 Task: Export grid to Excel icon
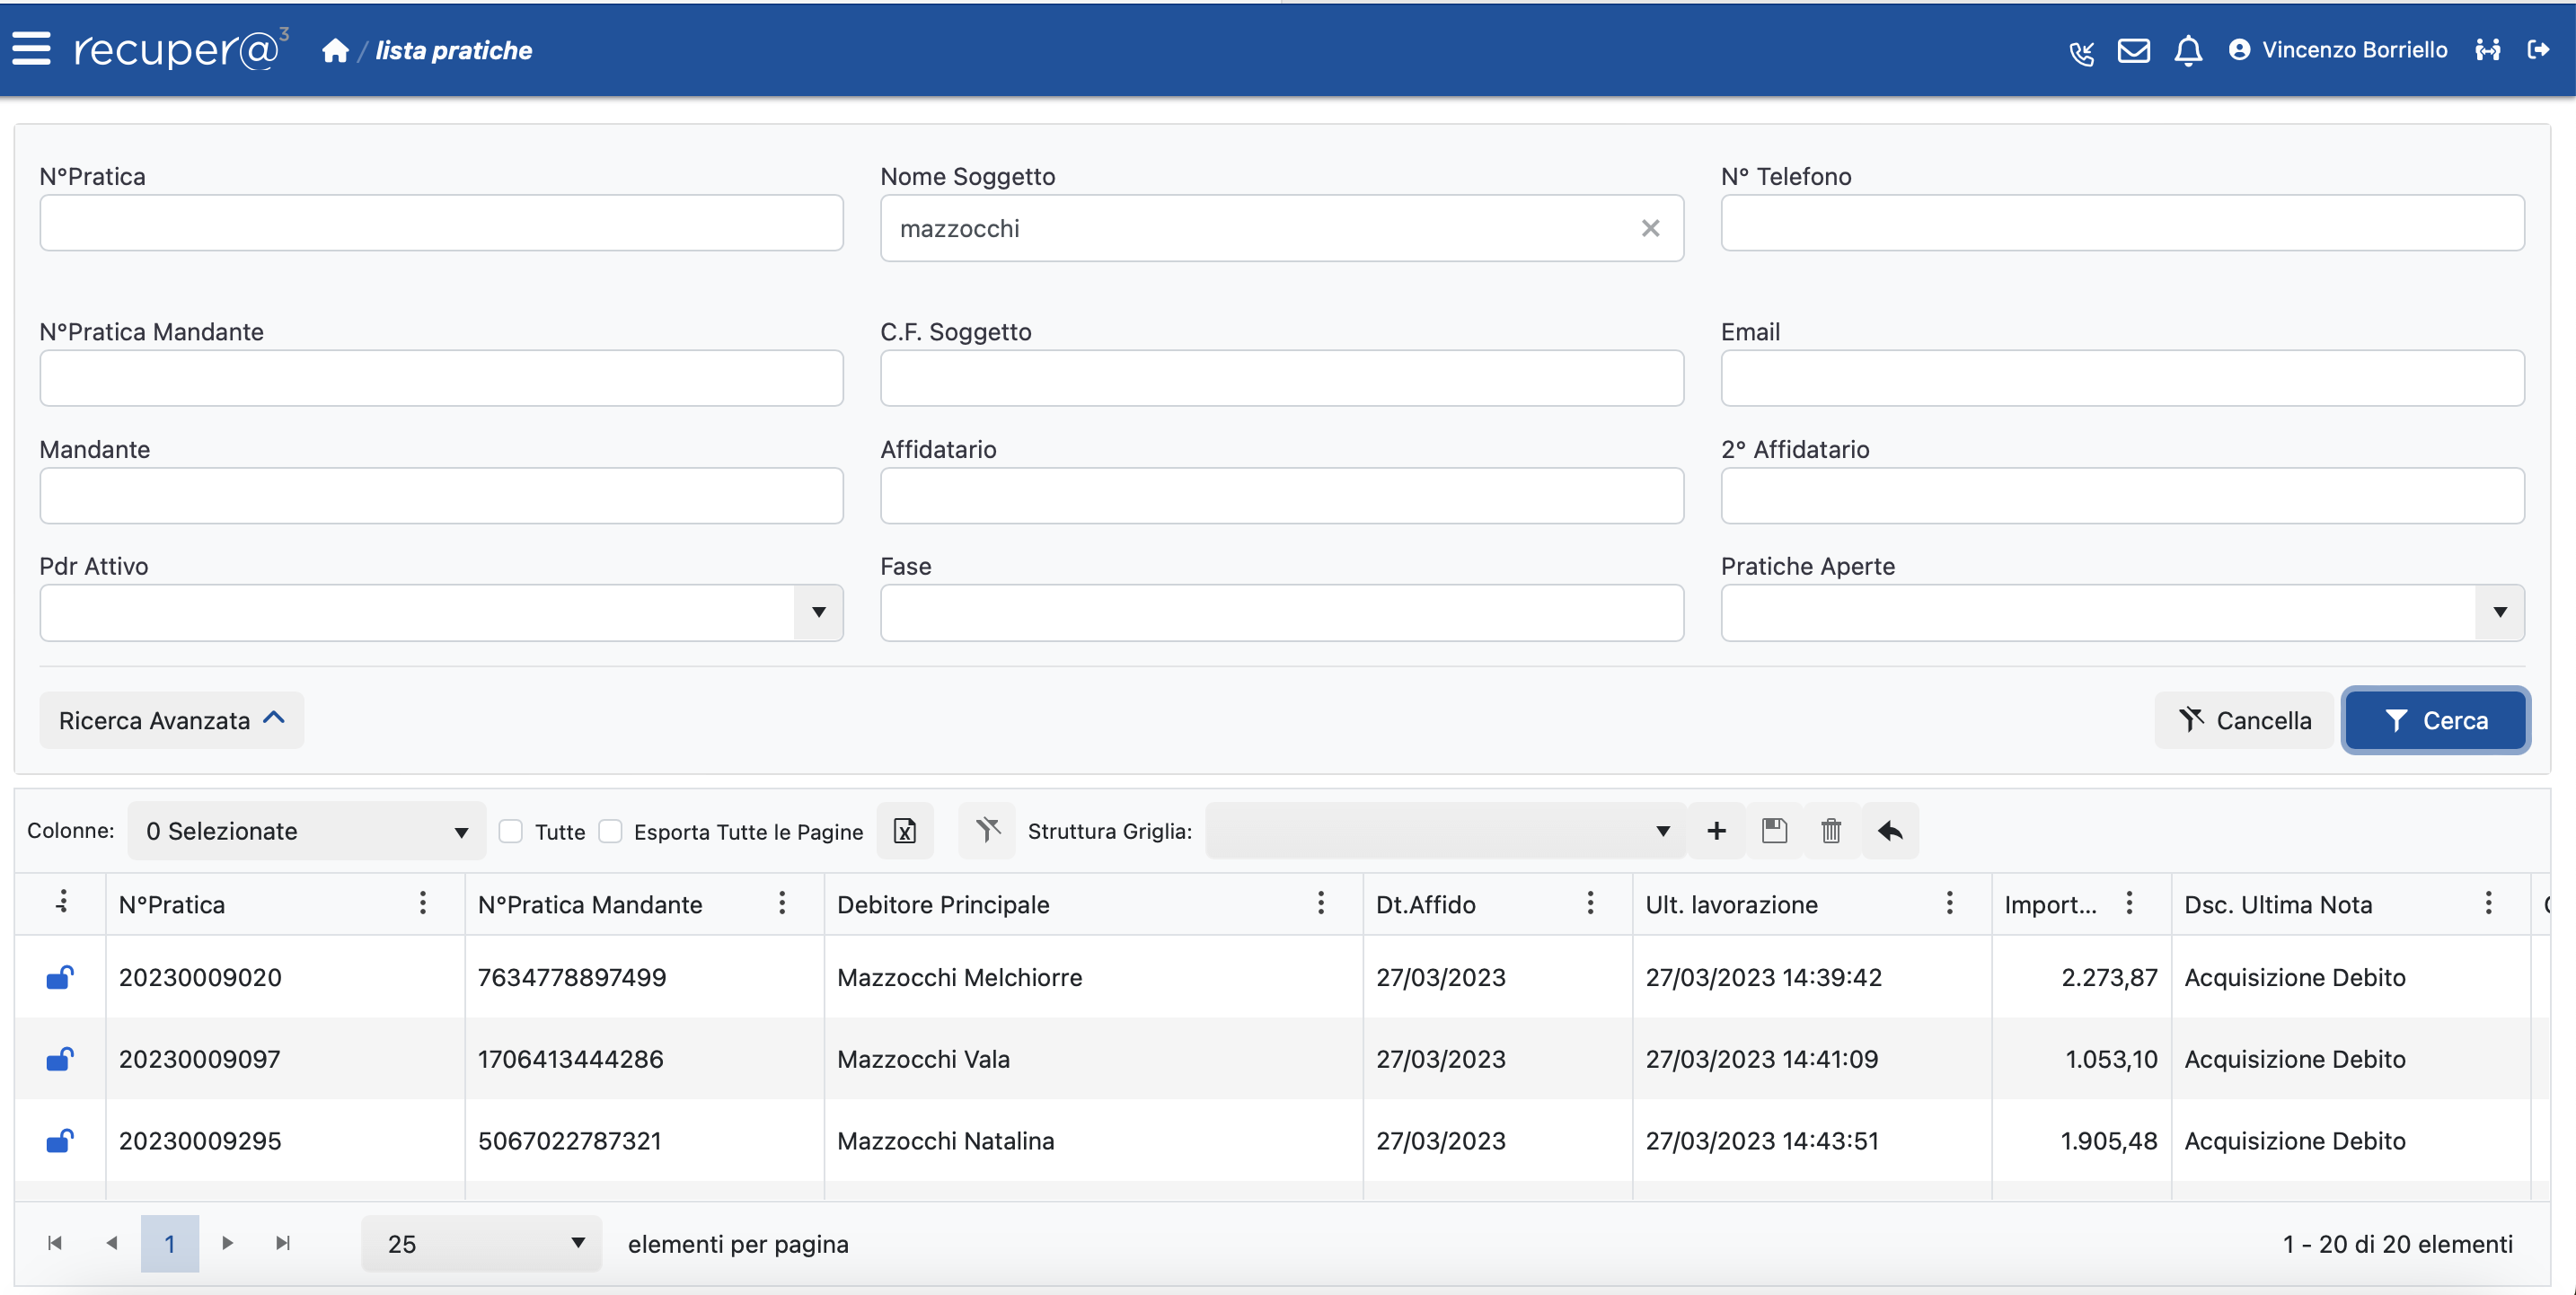tap(904, 831)
